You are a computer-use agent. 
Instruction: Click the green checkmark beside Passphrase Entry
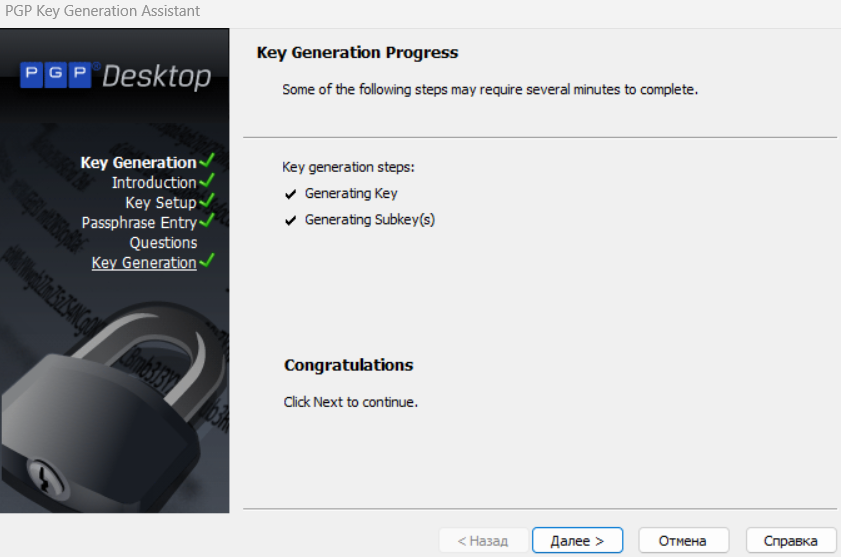coord(207,220)
